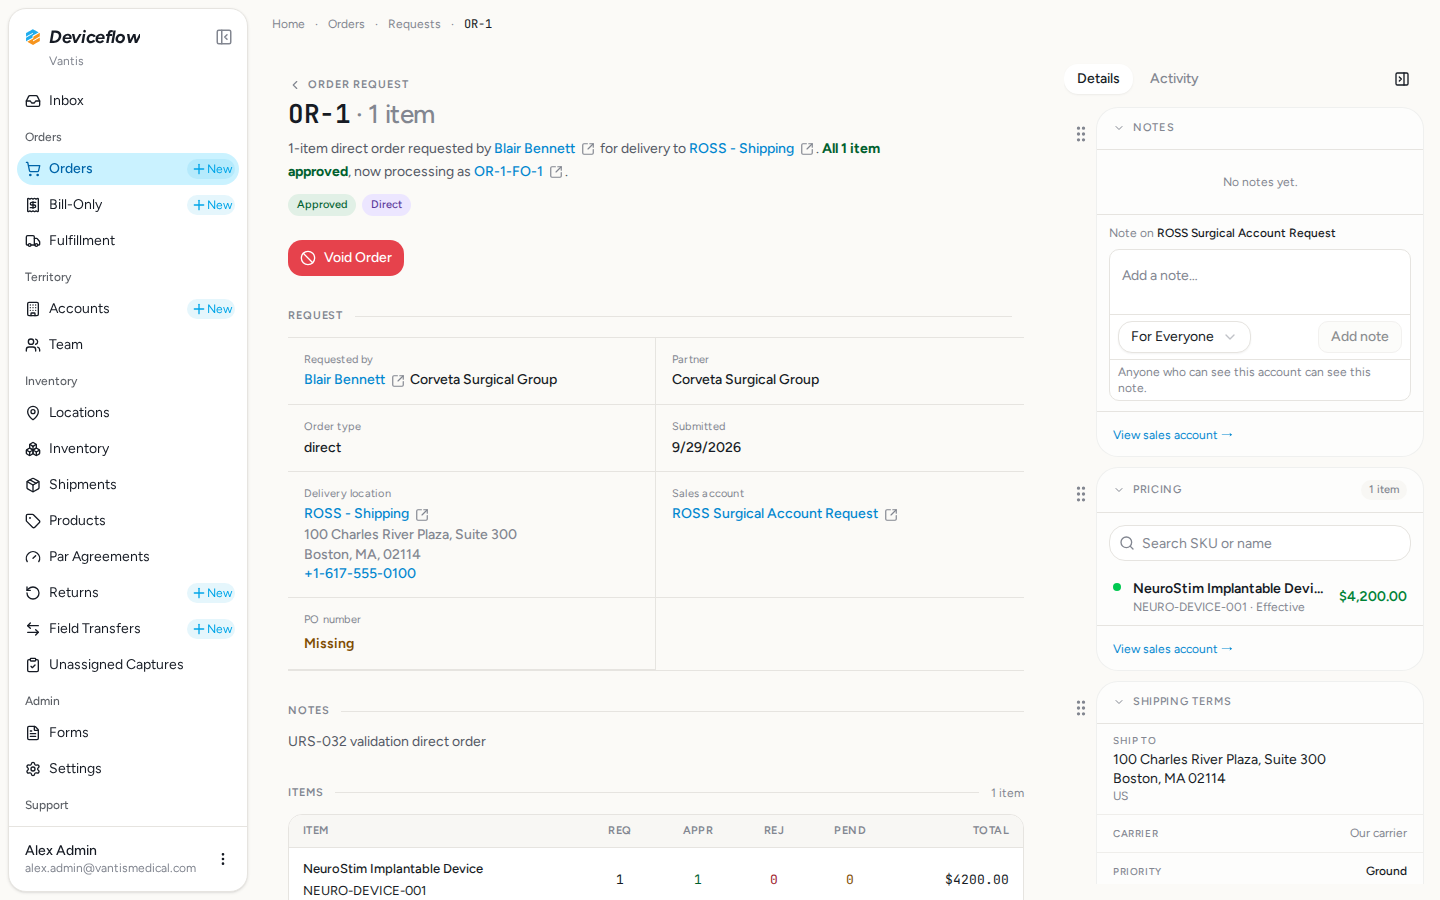Viewport: 1440px width, 900px height.
Task: Open View sales account link under Notes
Action: [x=1173, y=436]
